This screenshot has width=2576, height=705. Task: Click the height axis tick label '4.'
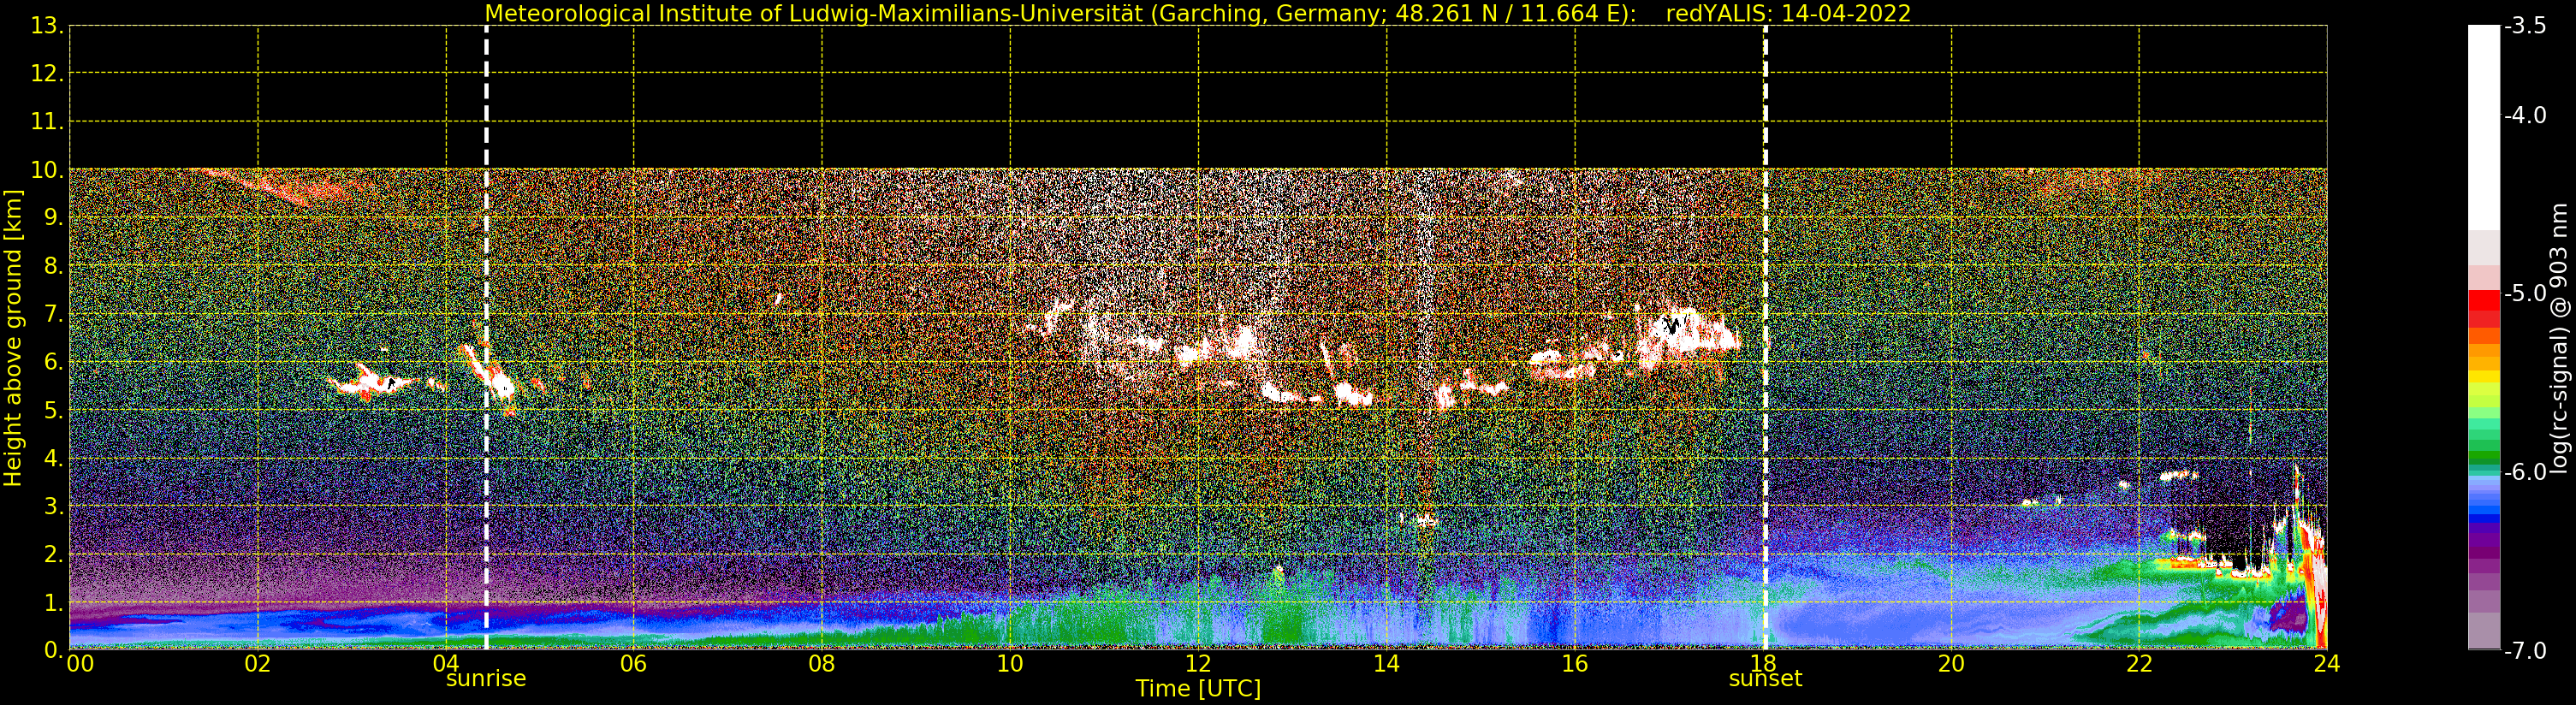(x=53, y=457)
